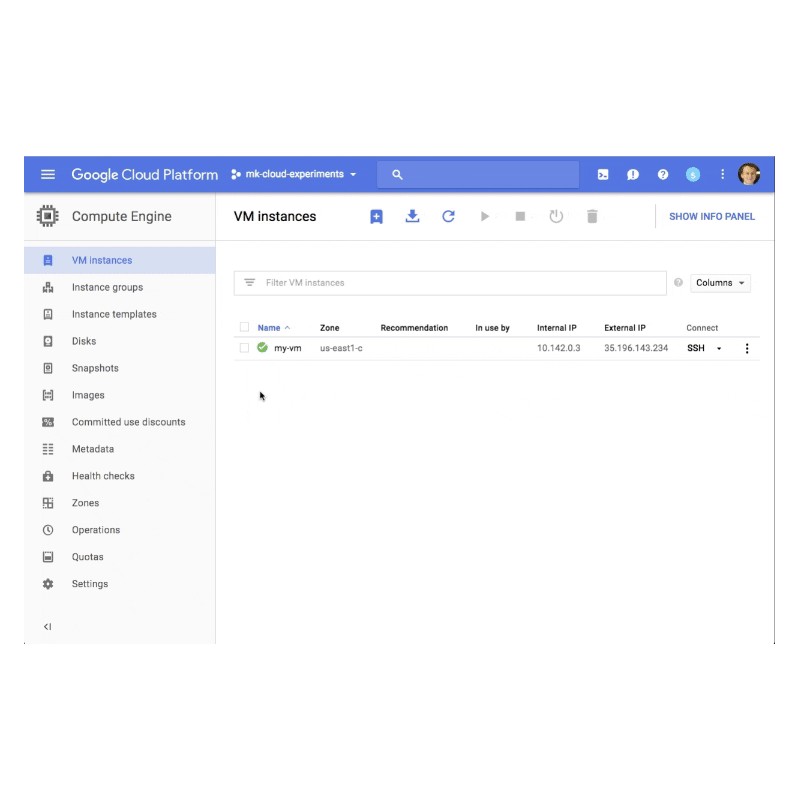This screenshot has width=800, height=800.
Task: Expand the SSH connection options arrow
Action: point(719,348)
